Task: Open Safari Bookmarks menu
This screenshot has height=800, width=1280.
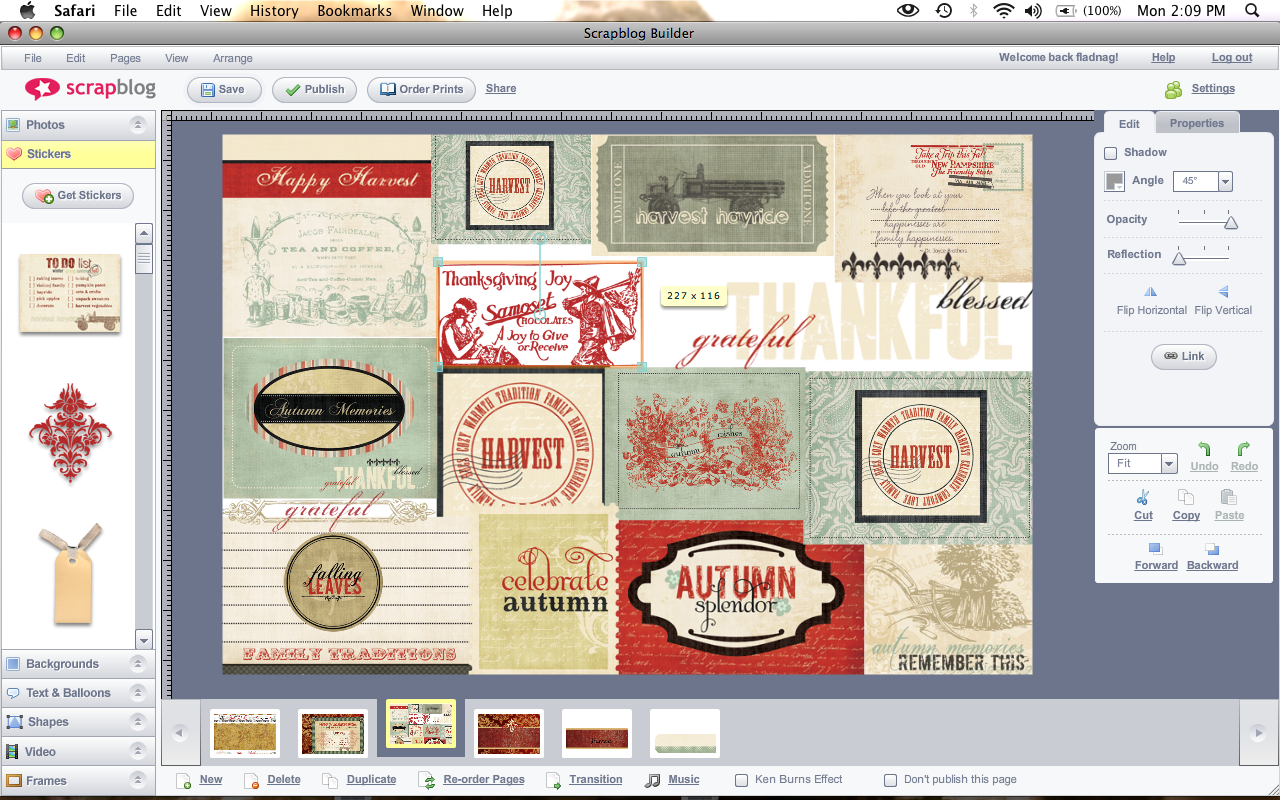Action: click(x=355, y=11)
